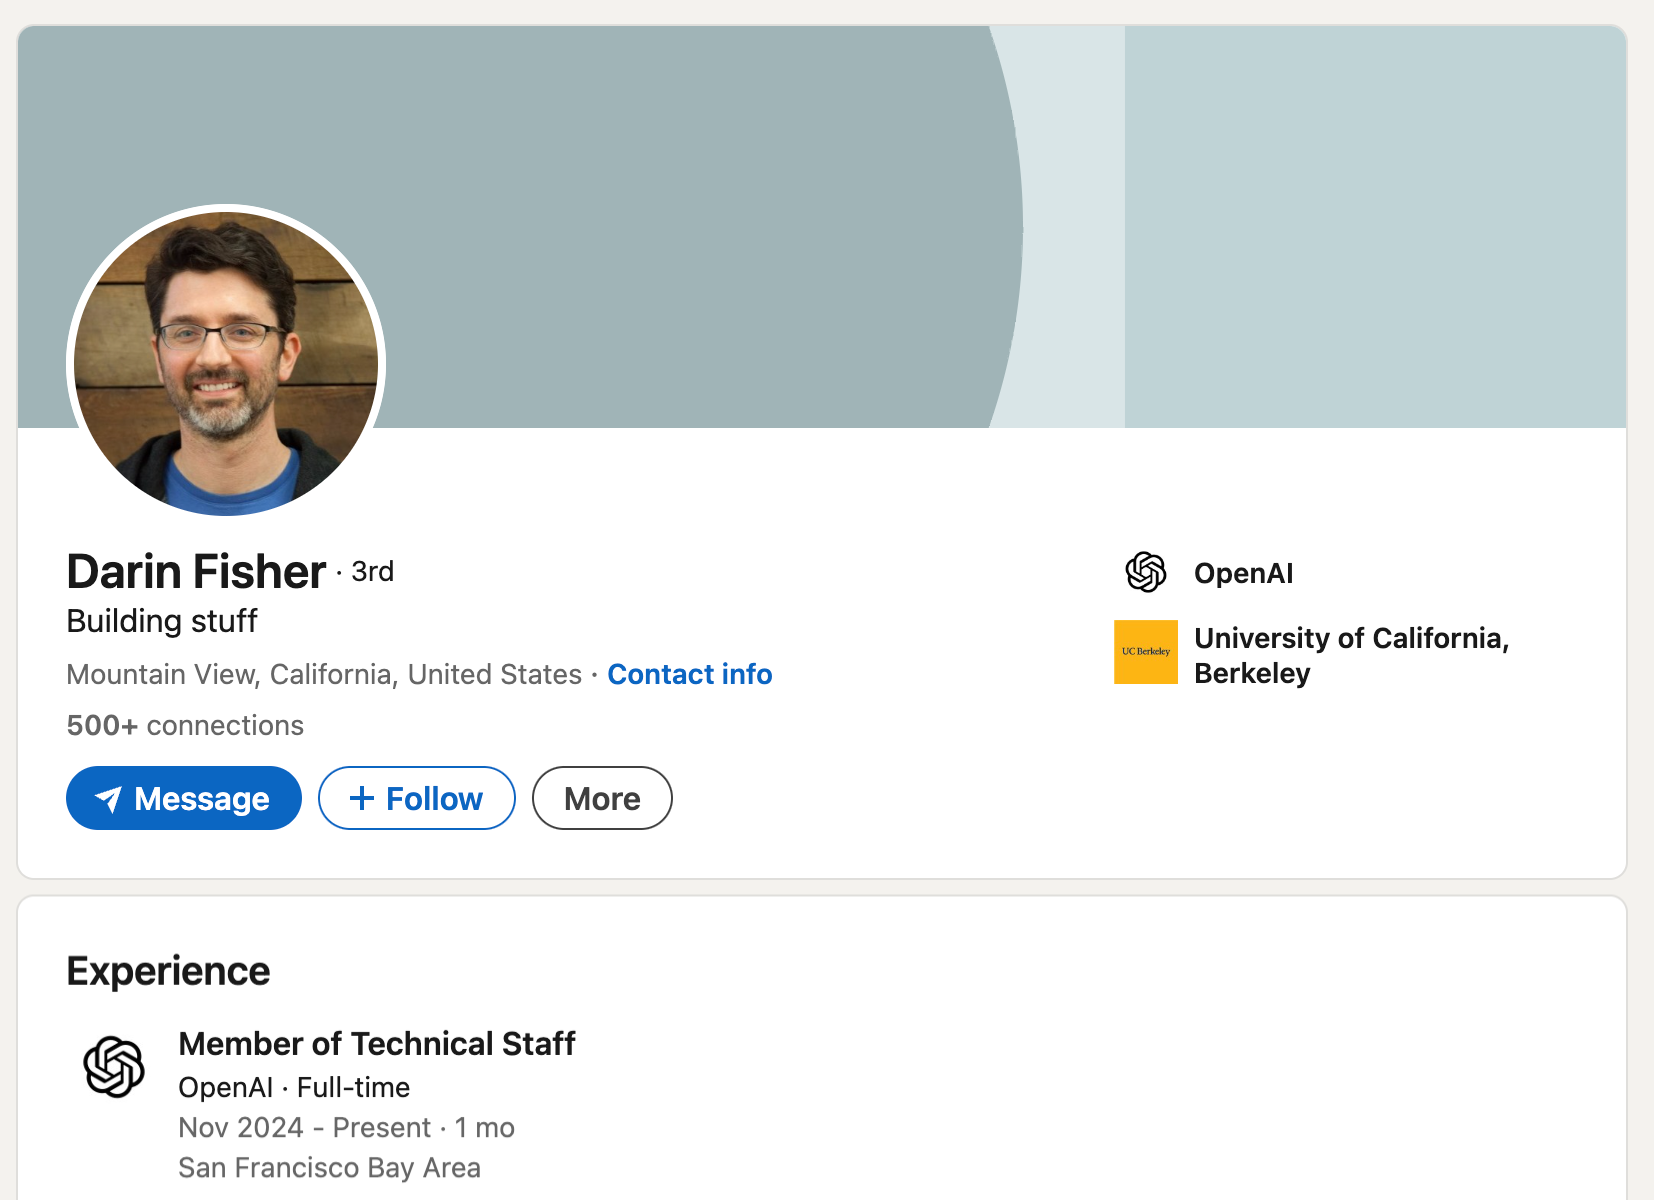
Task: Click the OpenAI company name link
Action: tap(1244, 573)
